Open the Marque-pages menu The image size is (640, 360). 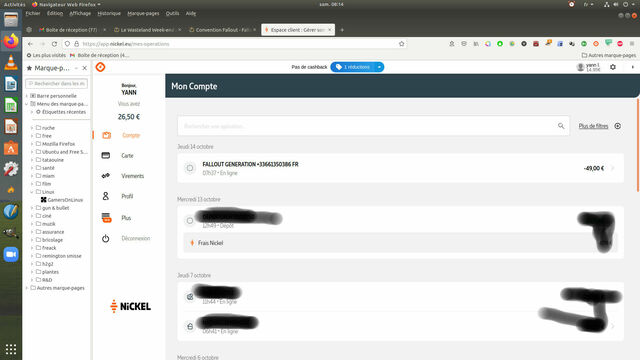[143, 13]
